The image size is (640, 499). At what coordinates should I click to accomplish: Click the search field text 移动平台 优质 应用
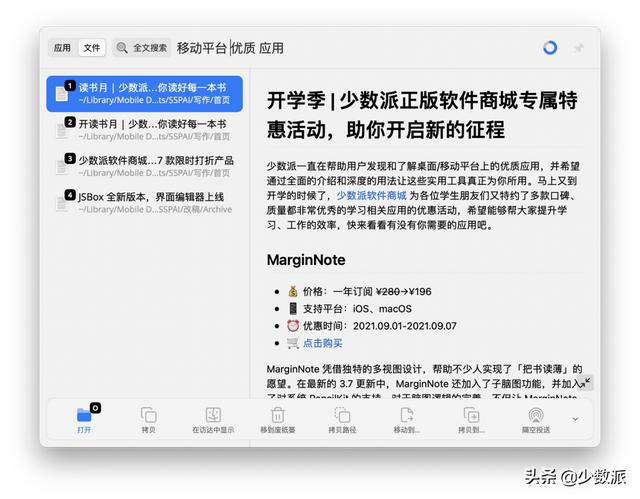coord(230,48)
